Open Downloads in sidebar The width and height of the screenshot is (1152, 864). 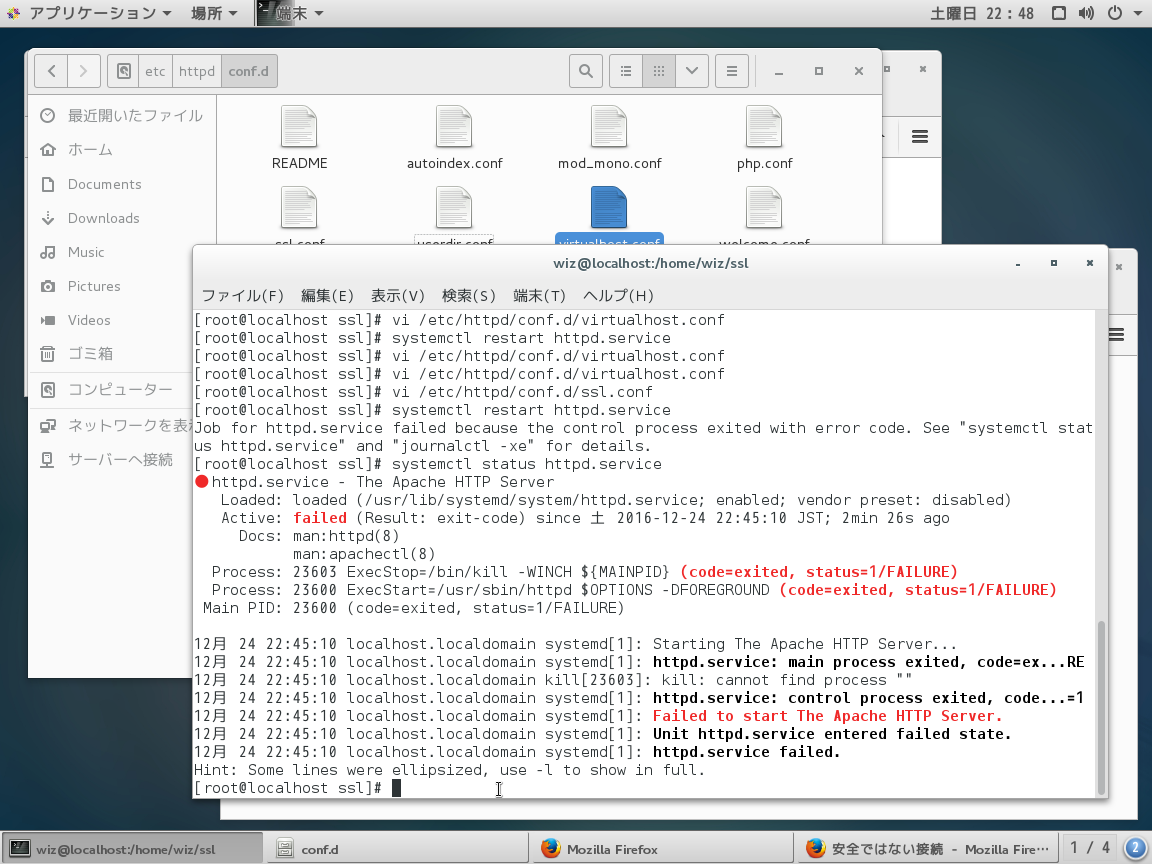point(122,218)
